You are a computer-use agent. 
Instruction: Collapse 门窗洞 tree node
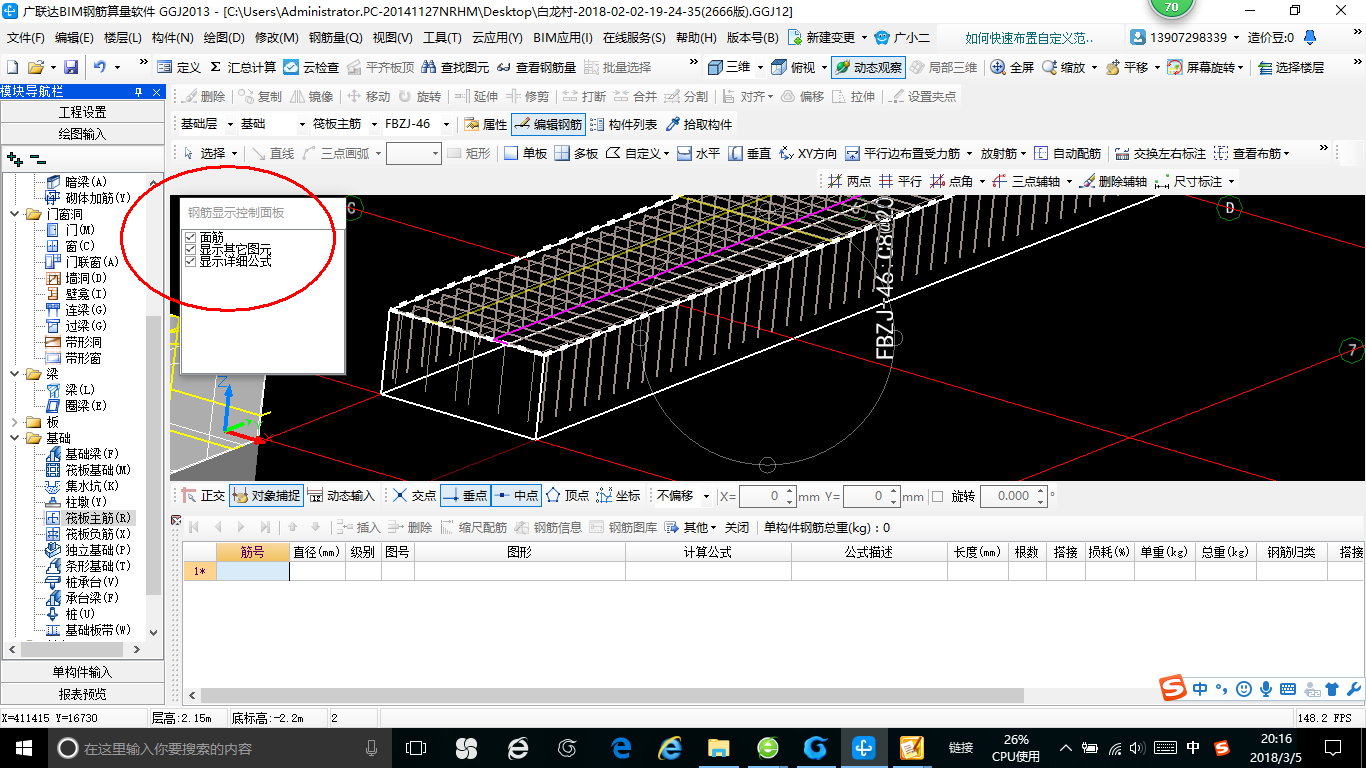click(14, 214)
